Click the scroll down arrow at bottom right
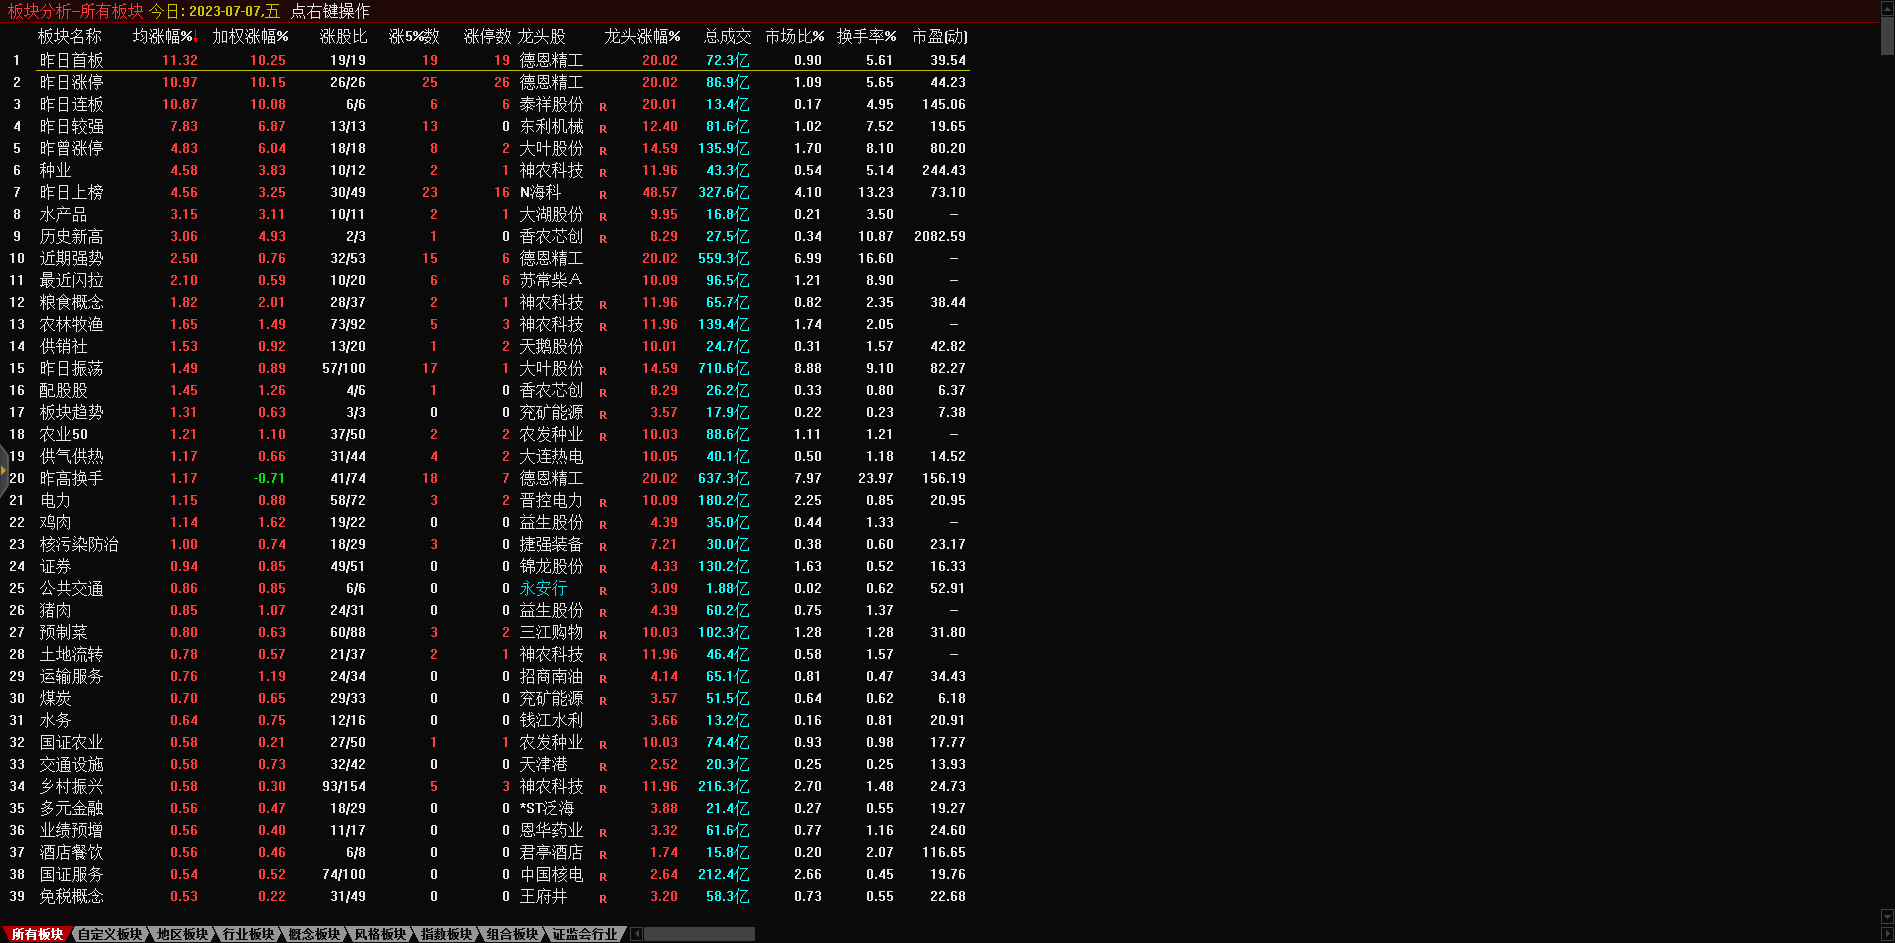The height and width of the screenshot is (943, 1895). (1887, 916)
